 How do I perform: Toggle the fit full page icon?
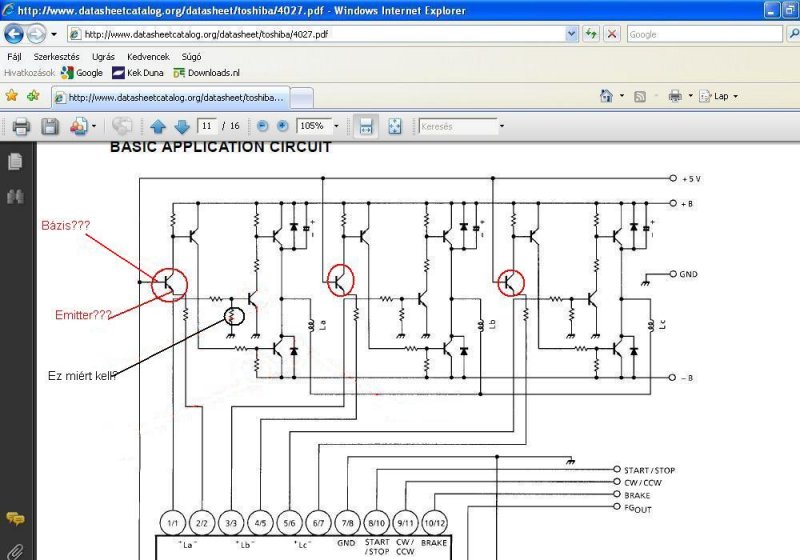pyautogui.click(x=394, y=126)
